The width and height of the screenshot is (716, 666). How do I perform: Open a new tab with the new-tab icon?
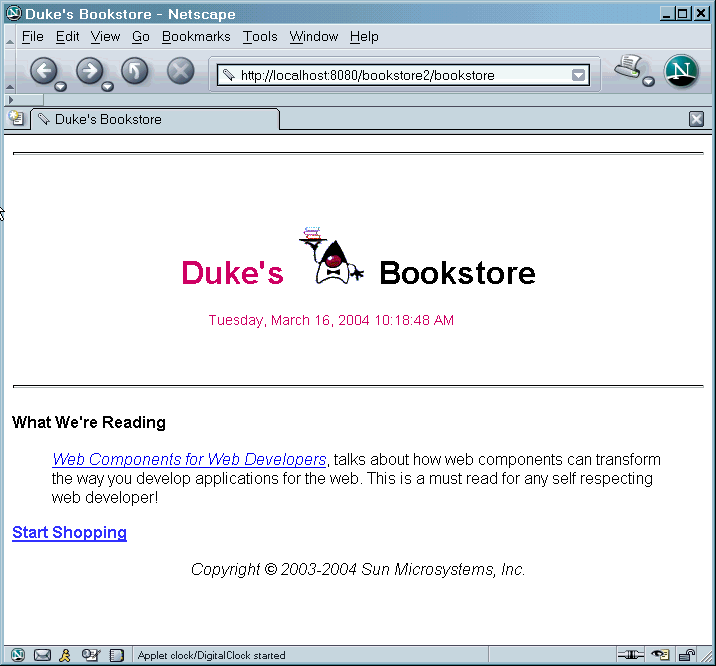[x=16, y=118]
